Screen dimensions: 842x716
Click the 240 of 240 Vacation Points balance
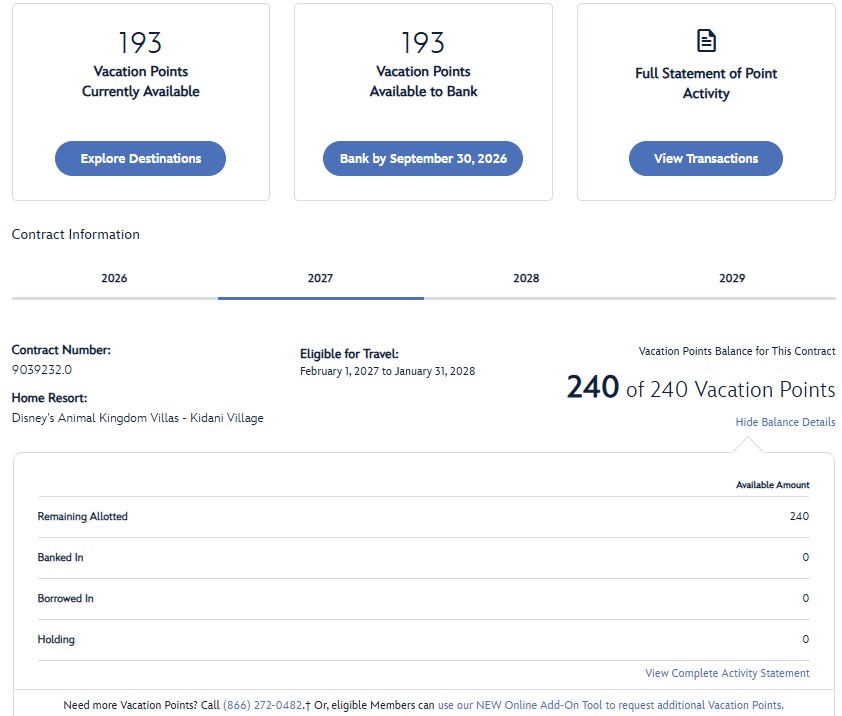(x=700, y=388)
